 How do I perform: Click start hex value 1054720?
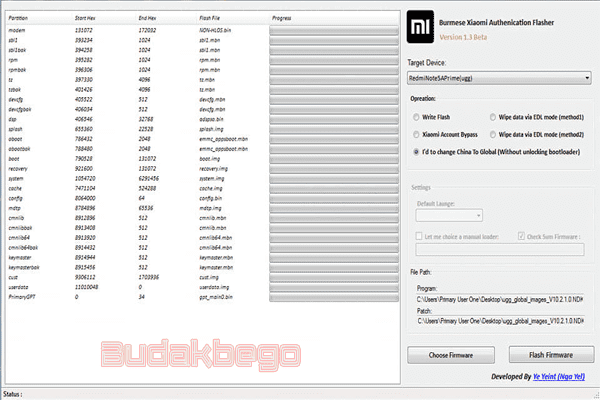85,179
